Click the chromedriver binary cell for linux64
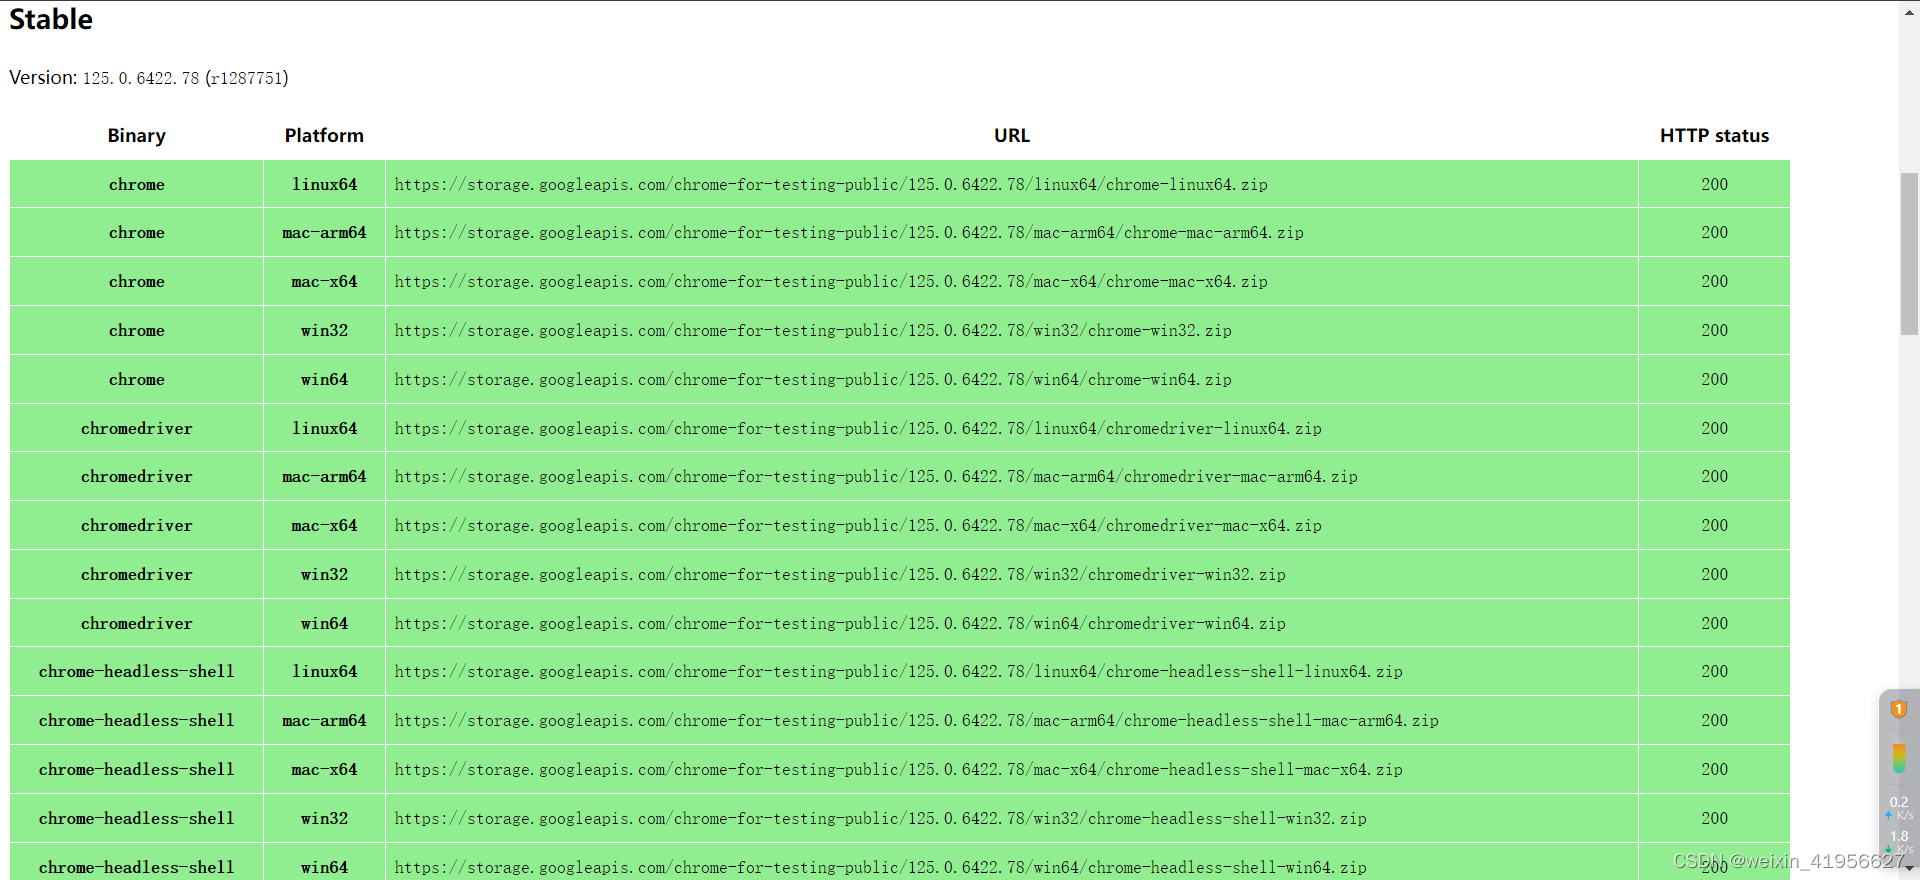Screen dimensions: 1920x880 click(137, 429)
